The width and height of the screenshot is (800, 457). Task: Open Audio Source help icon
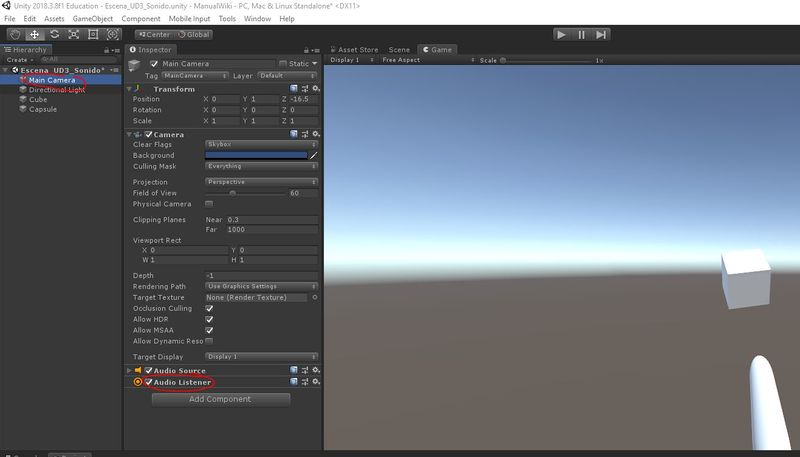click(294, 370)
